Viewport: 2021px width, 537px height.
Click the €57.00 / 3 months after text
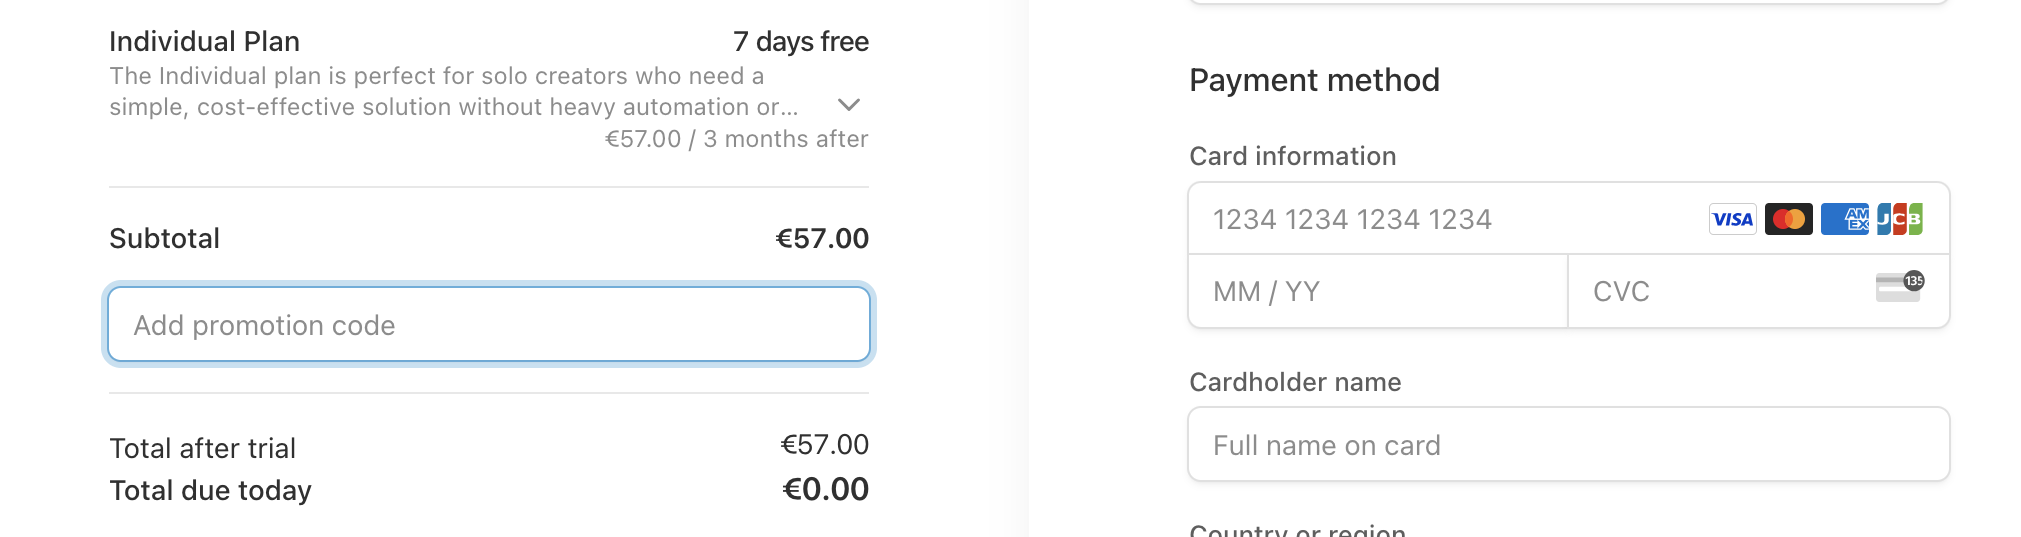(x=737, y=139)
